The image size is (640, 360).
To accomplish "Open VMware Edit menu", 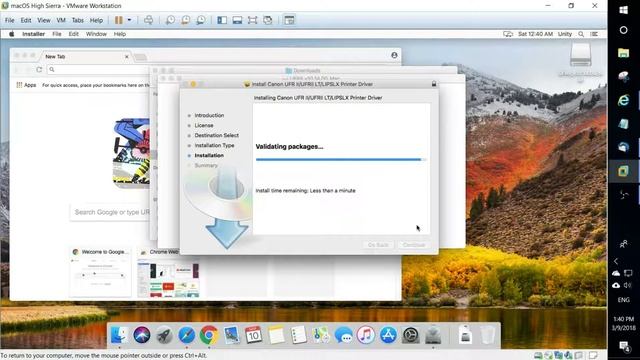I will (26, 20).
